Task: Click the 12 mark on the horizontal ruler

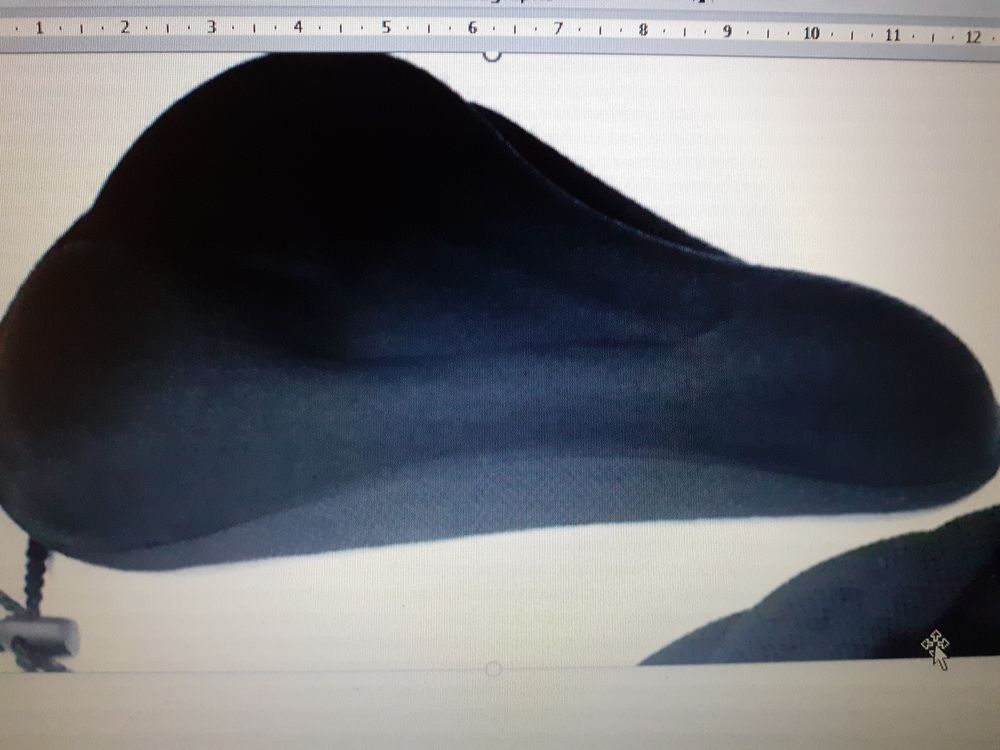Action: [972, 37]
